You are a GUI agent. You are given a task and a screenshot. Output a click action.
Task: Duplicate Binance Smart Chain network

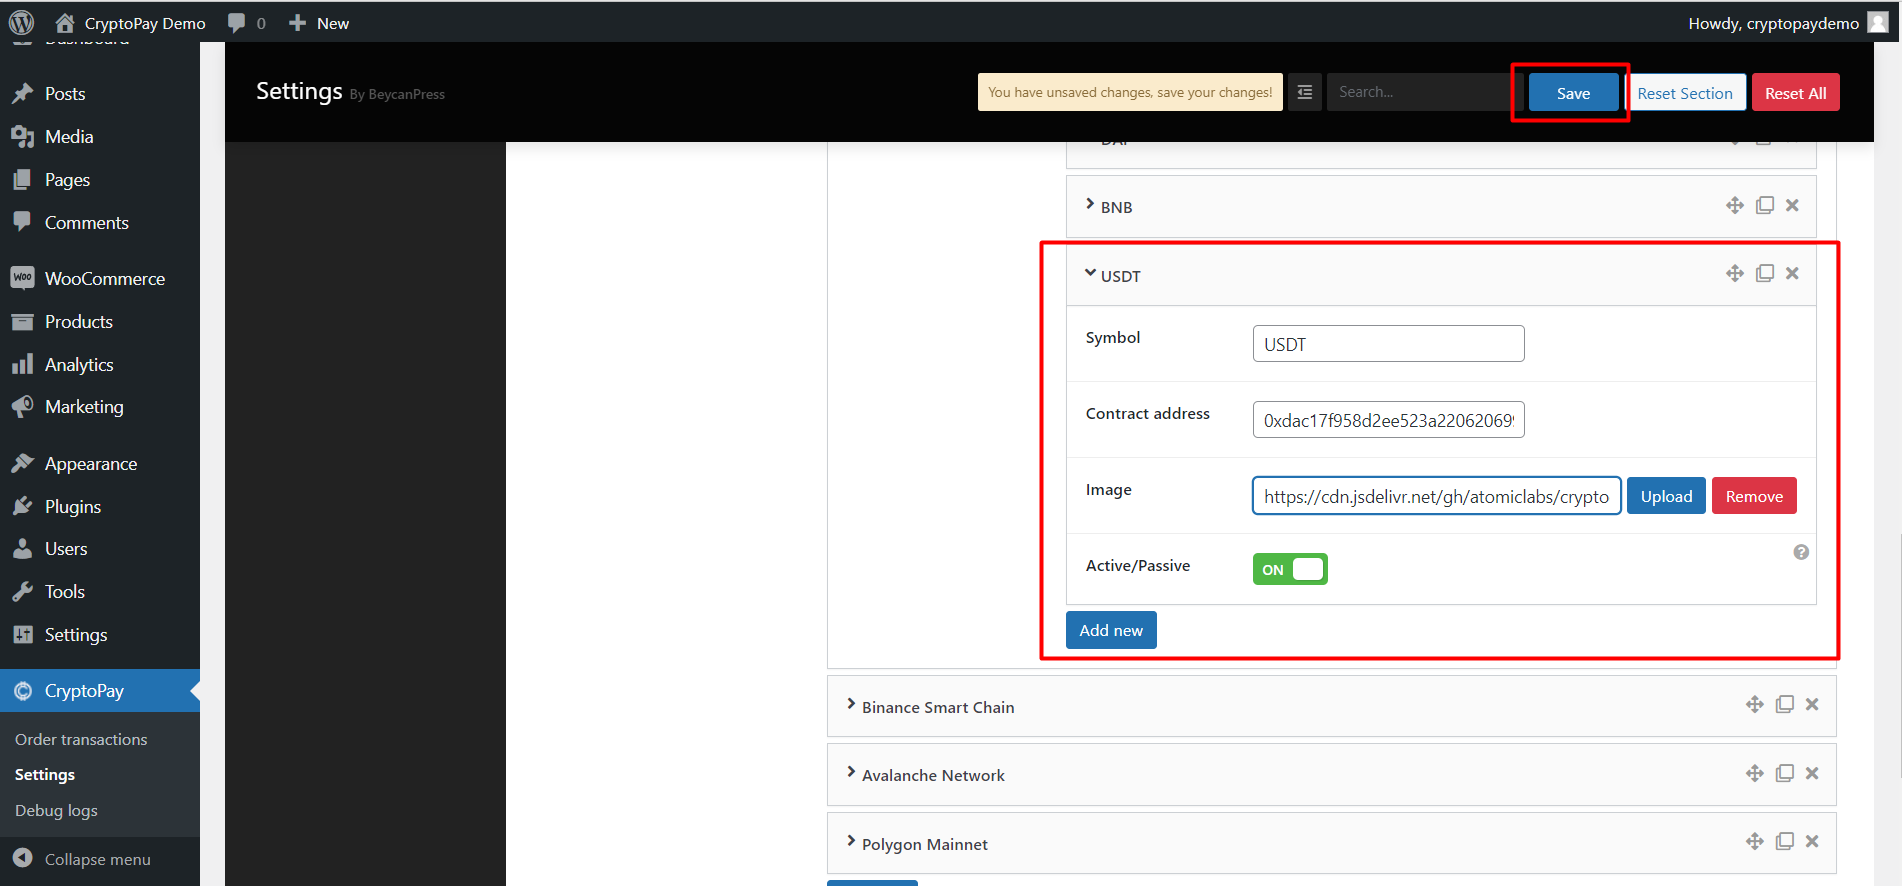[x=1785, y=704]
